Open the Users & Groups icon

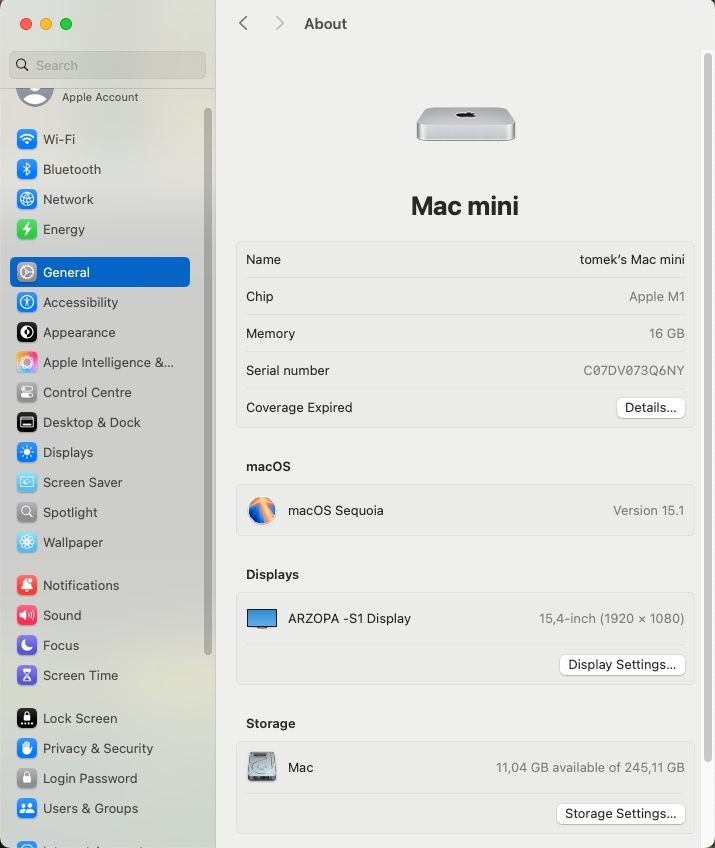coord(27,809)
